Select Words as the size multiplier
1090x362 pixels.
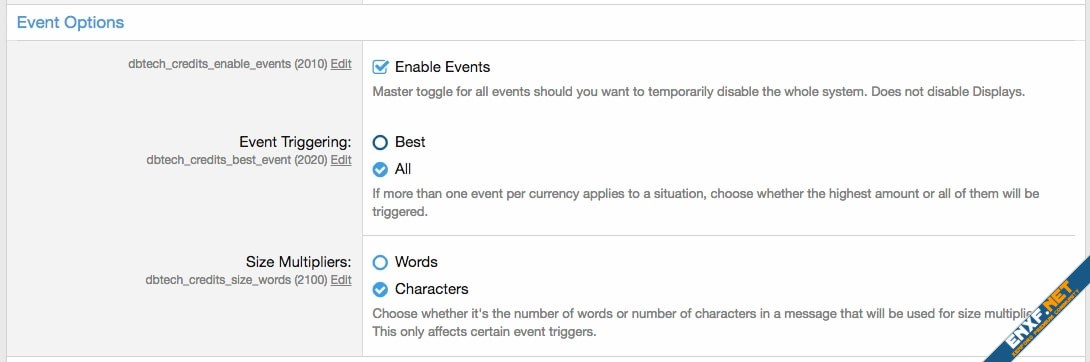pos(380,263)
